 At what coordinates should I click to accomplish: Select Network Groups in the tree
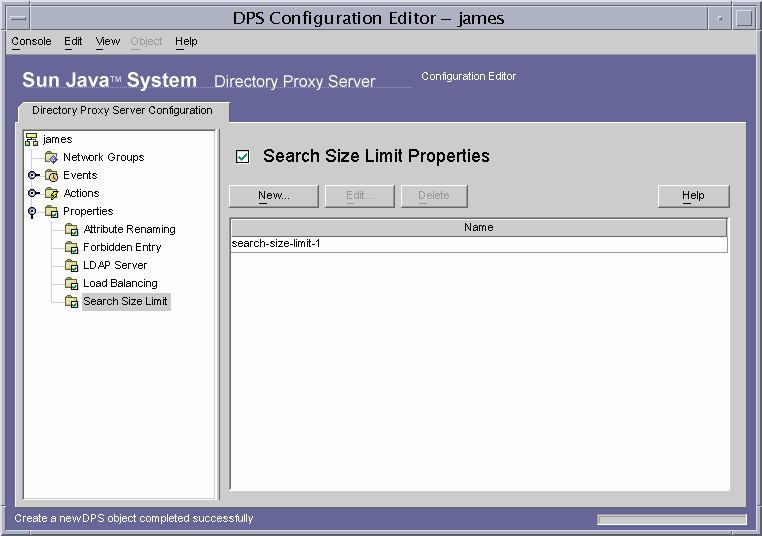click(104, 157)
